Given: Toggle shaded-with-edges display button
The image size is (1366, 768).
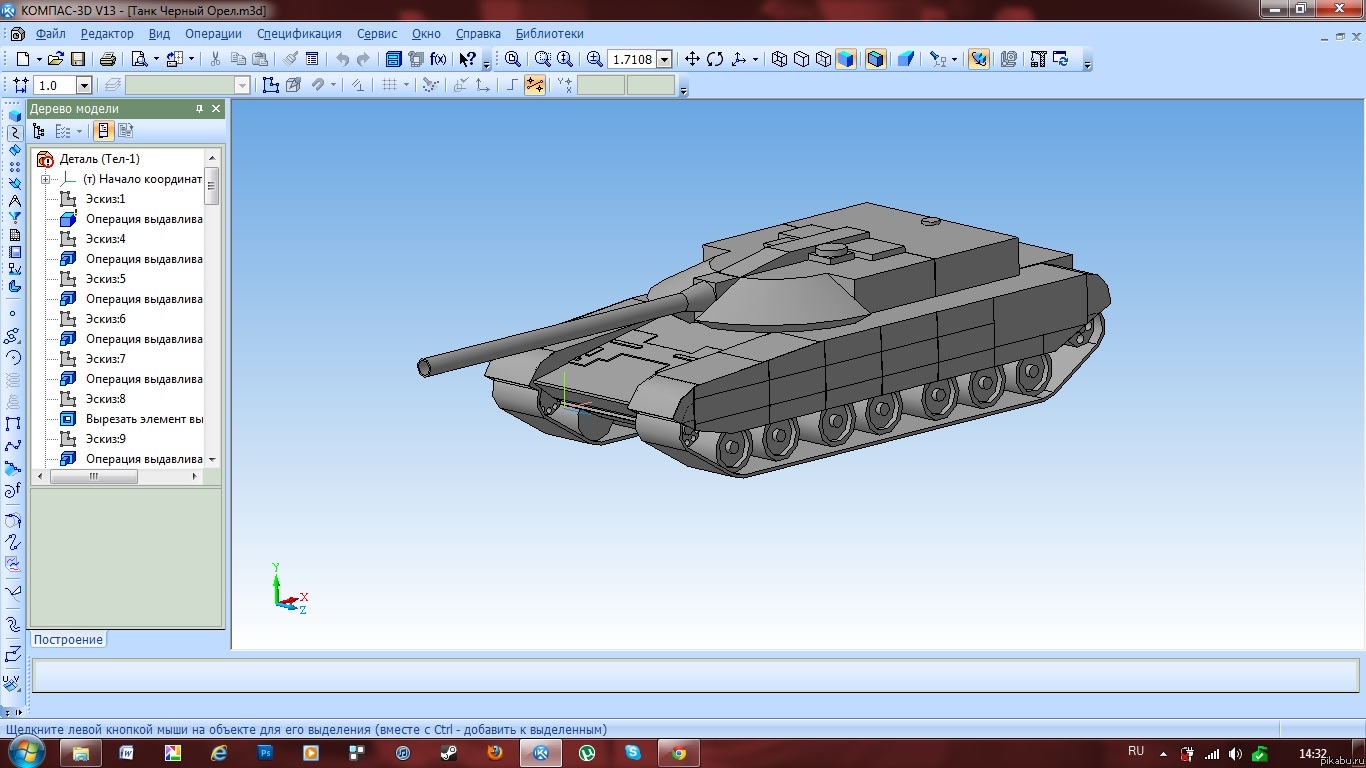Looking at the screenshot, I should click(876, 59).
